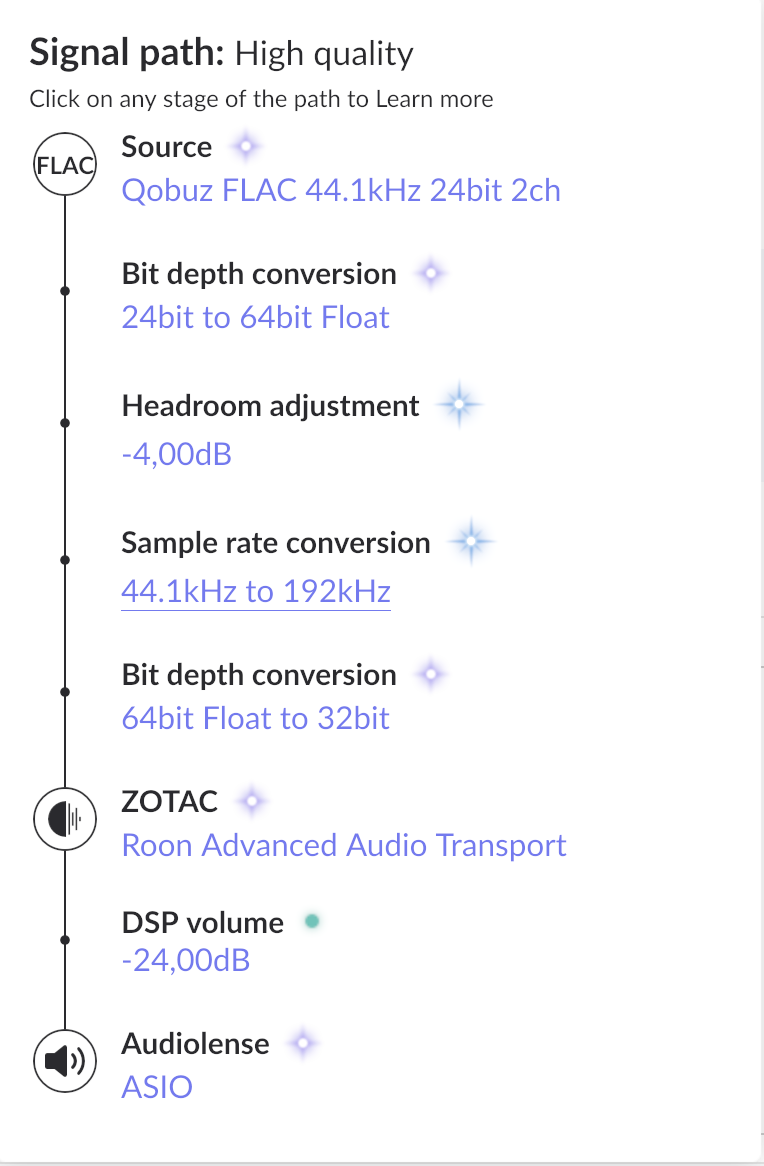Click the ZOTAC audio transport icon
Image resolution: width=764 pixels, height=1166 pixels.
pyautogui.click(x=65, y=820)
